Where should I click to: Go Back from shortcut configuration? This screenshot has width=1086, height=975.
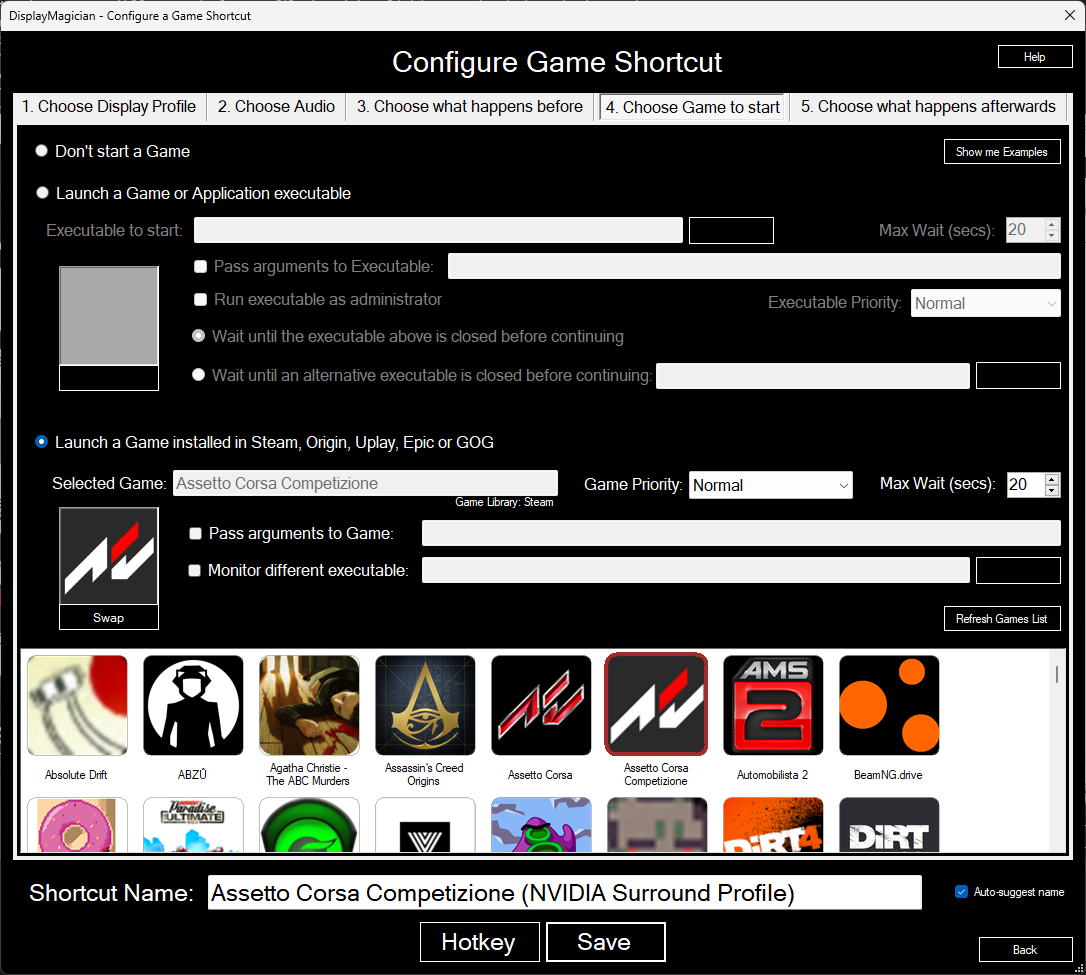click(x=1025, y=949)
